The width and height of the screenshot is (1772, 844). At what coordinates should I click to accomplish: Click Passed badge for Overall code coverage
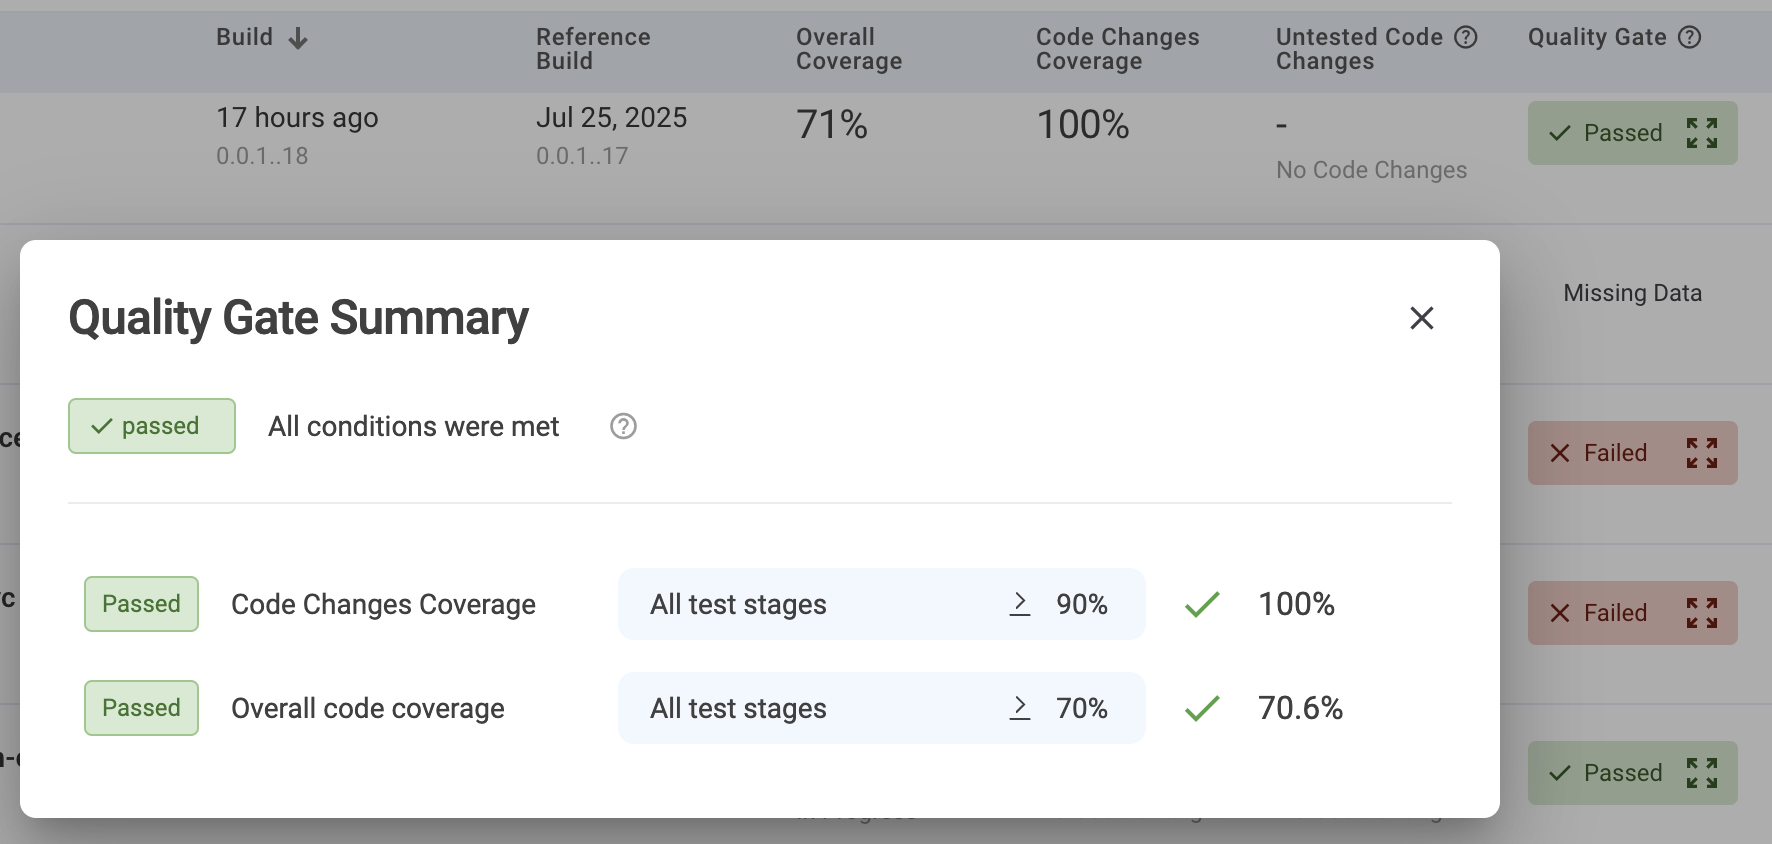point(141,708)
